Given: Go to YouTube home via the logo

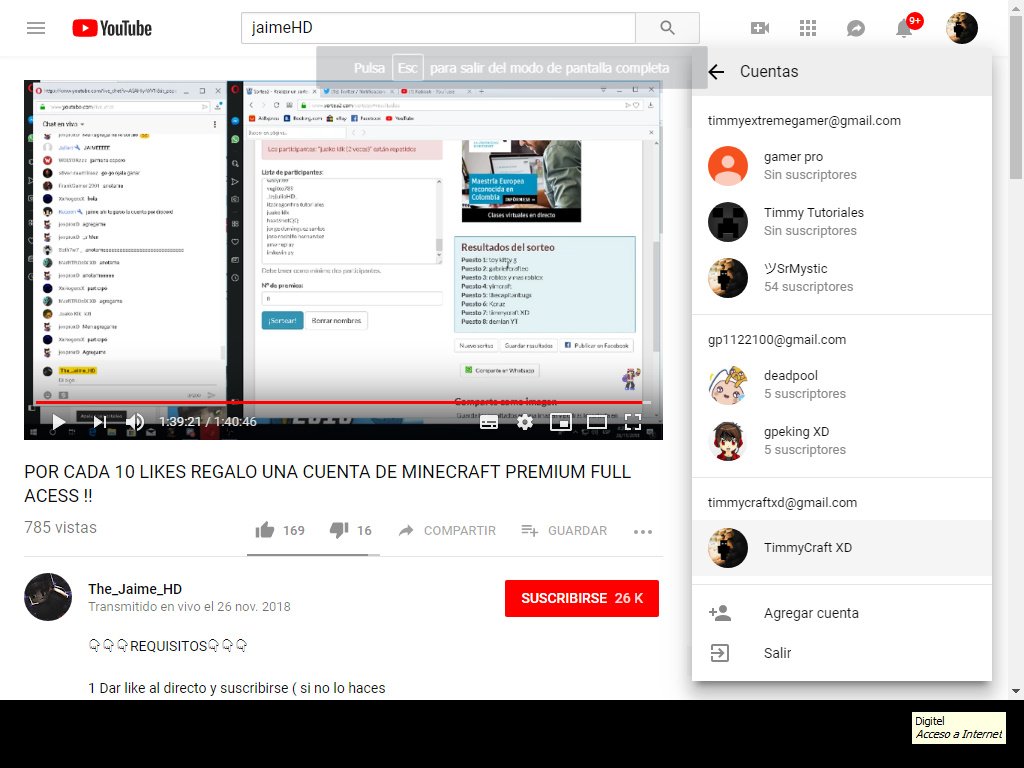Looking at the screenshot, I should (112, 28).
